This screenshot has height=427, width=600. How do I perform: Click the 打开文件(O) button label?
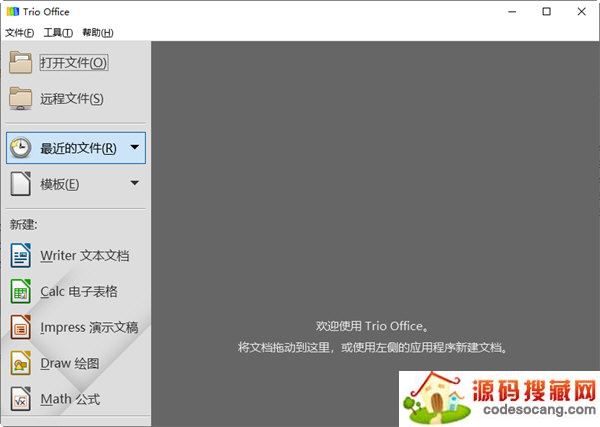[74, 62]
